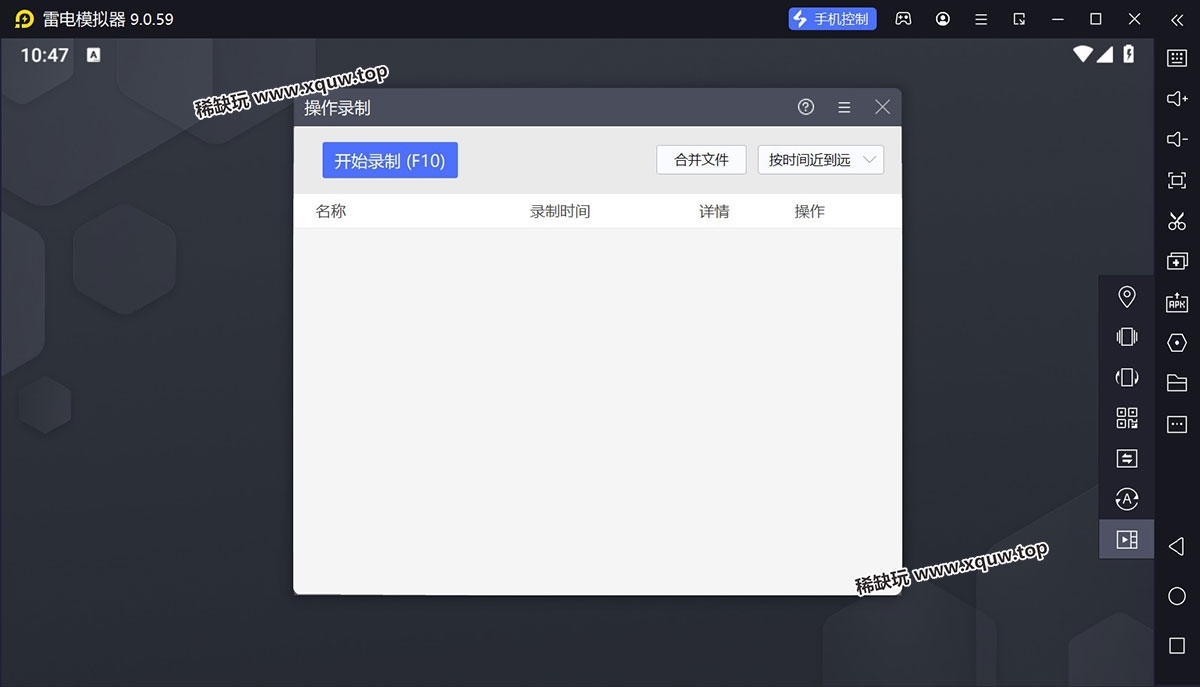
Task: Open shared folder sidebar icon
Action: (x=1177, y=383)
